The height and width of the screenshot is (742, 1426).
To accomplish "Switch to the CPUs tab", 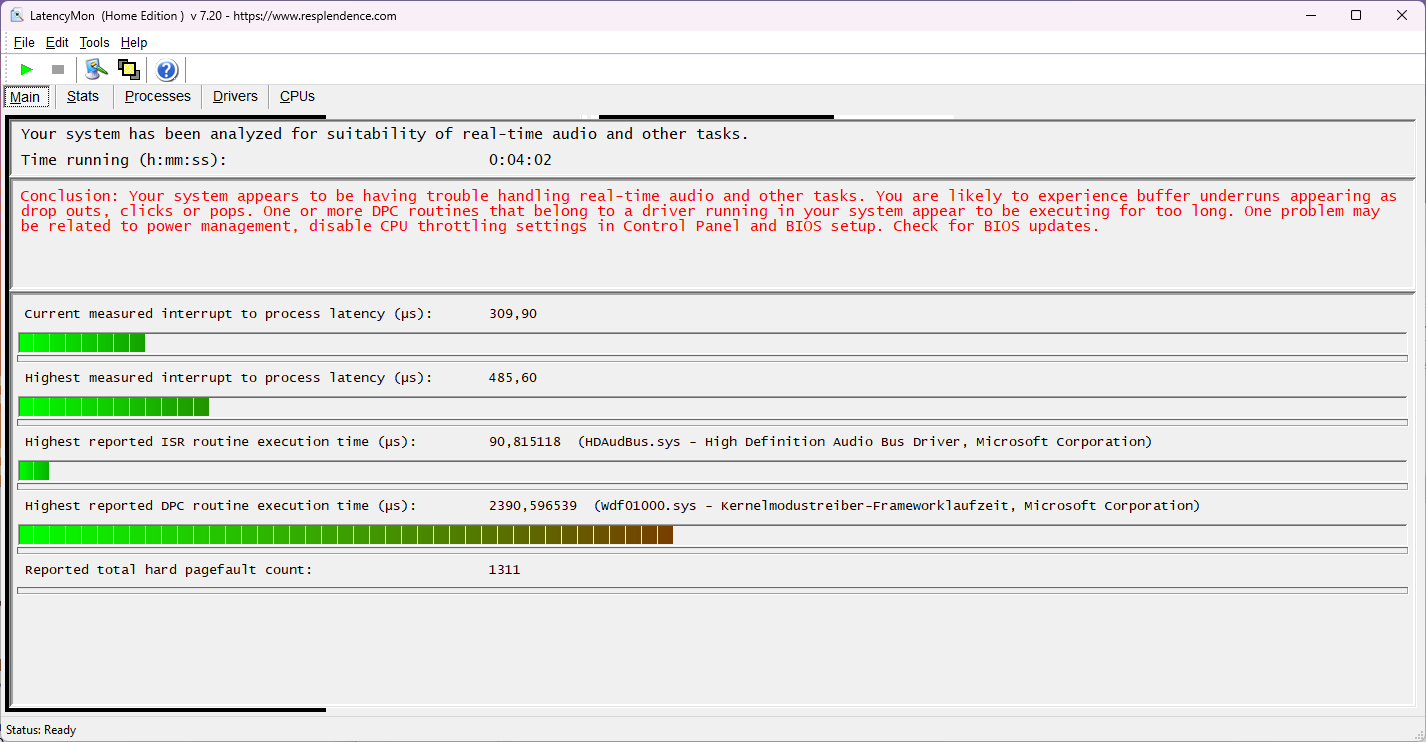I will [297, 96].
